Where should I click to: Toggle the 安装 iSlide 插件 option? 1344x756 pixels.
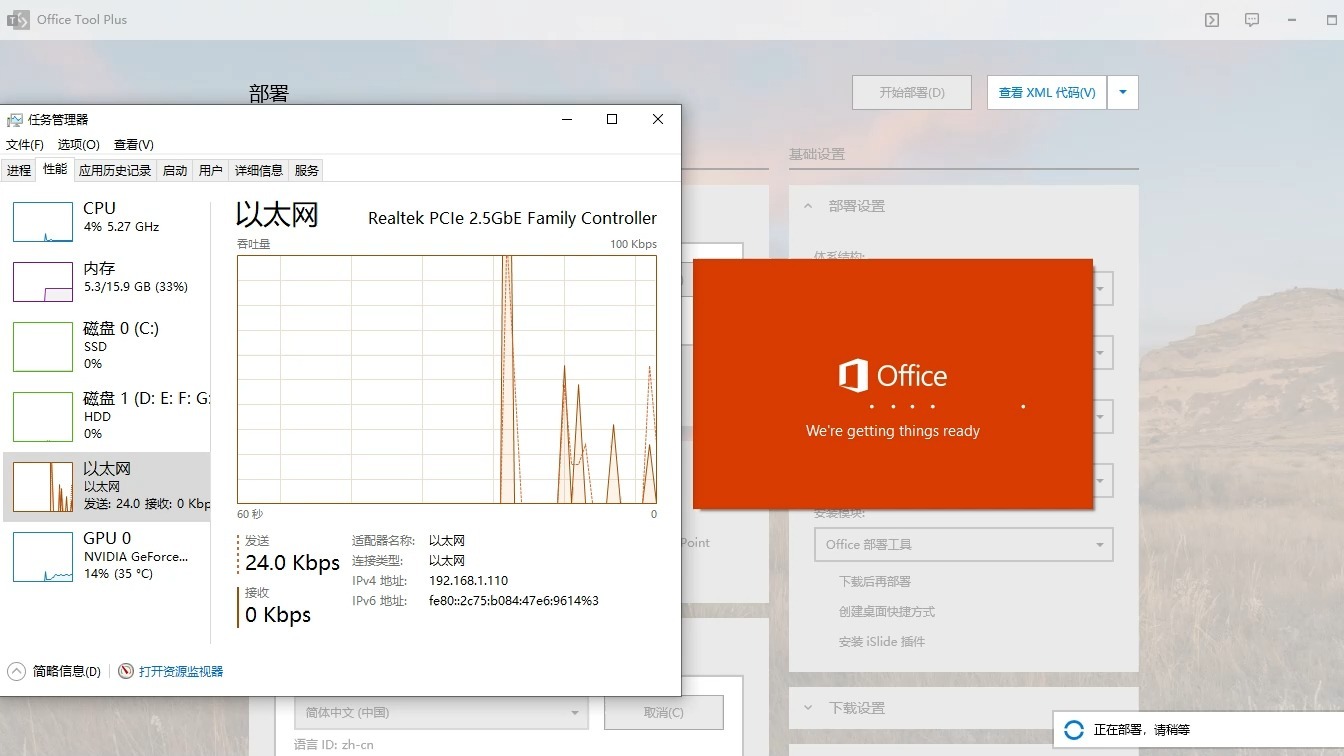coord(882,641)
